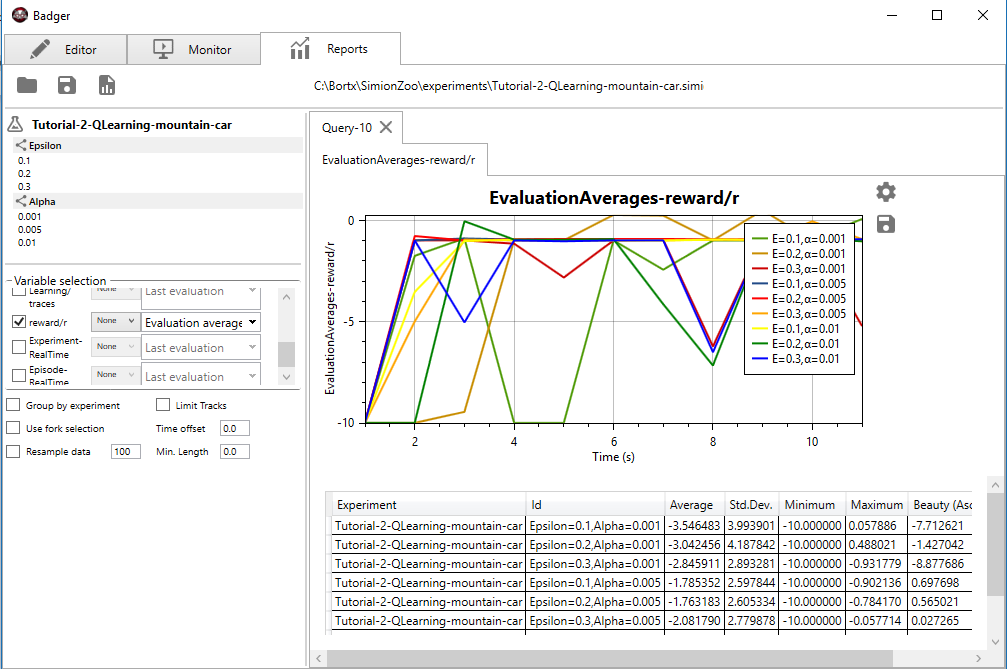This screenshot has height=669, width=1007.
Task: Switch to the Editor tab
Action: click(66, 49)
